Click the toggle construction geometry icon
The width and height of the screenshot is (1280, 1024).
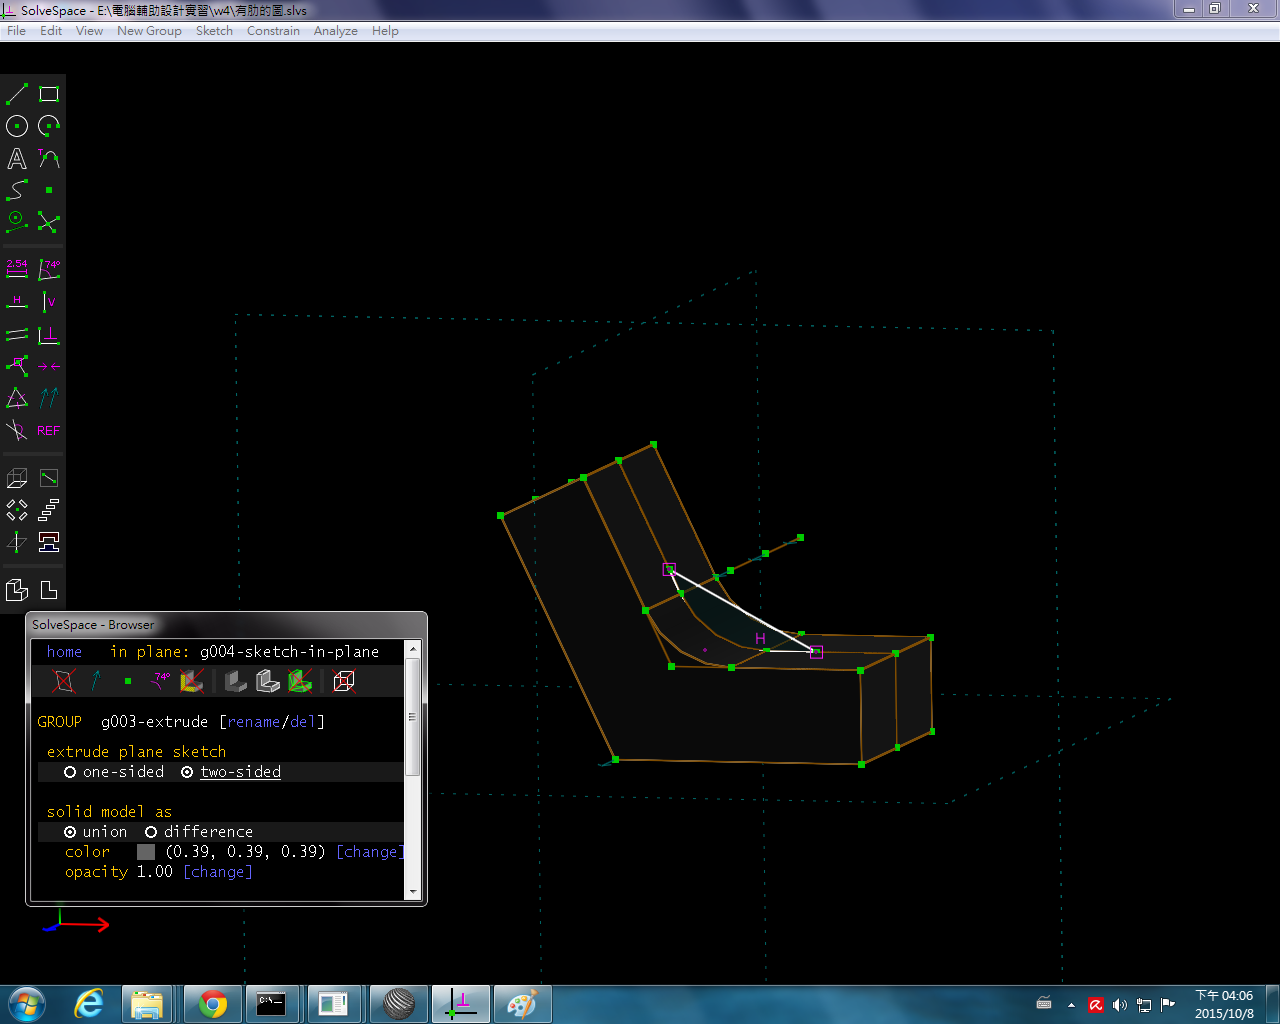click(x=17, y=222)
